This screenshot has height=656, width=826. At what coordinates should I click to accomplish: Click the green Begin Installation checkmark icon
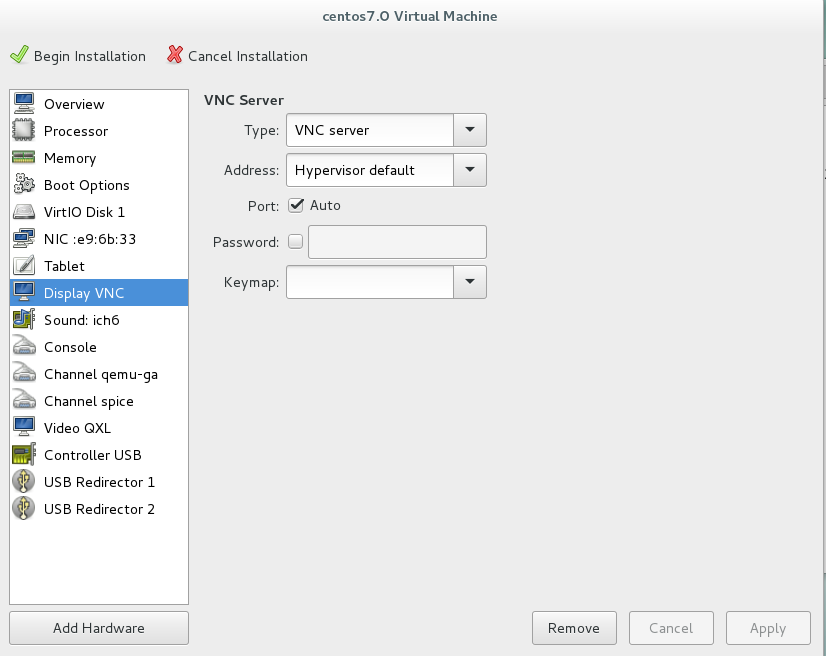18,56
